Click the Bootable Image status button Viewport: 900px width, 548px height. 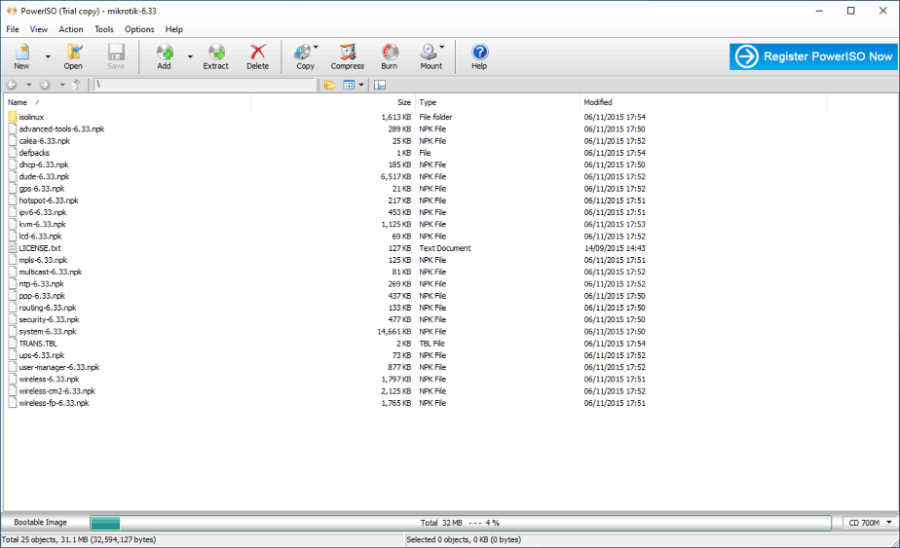point(40,522)
